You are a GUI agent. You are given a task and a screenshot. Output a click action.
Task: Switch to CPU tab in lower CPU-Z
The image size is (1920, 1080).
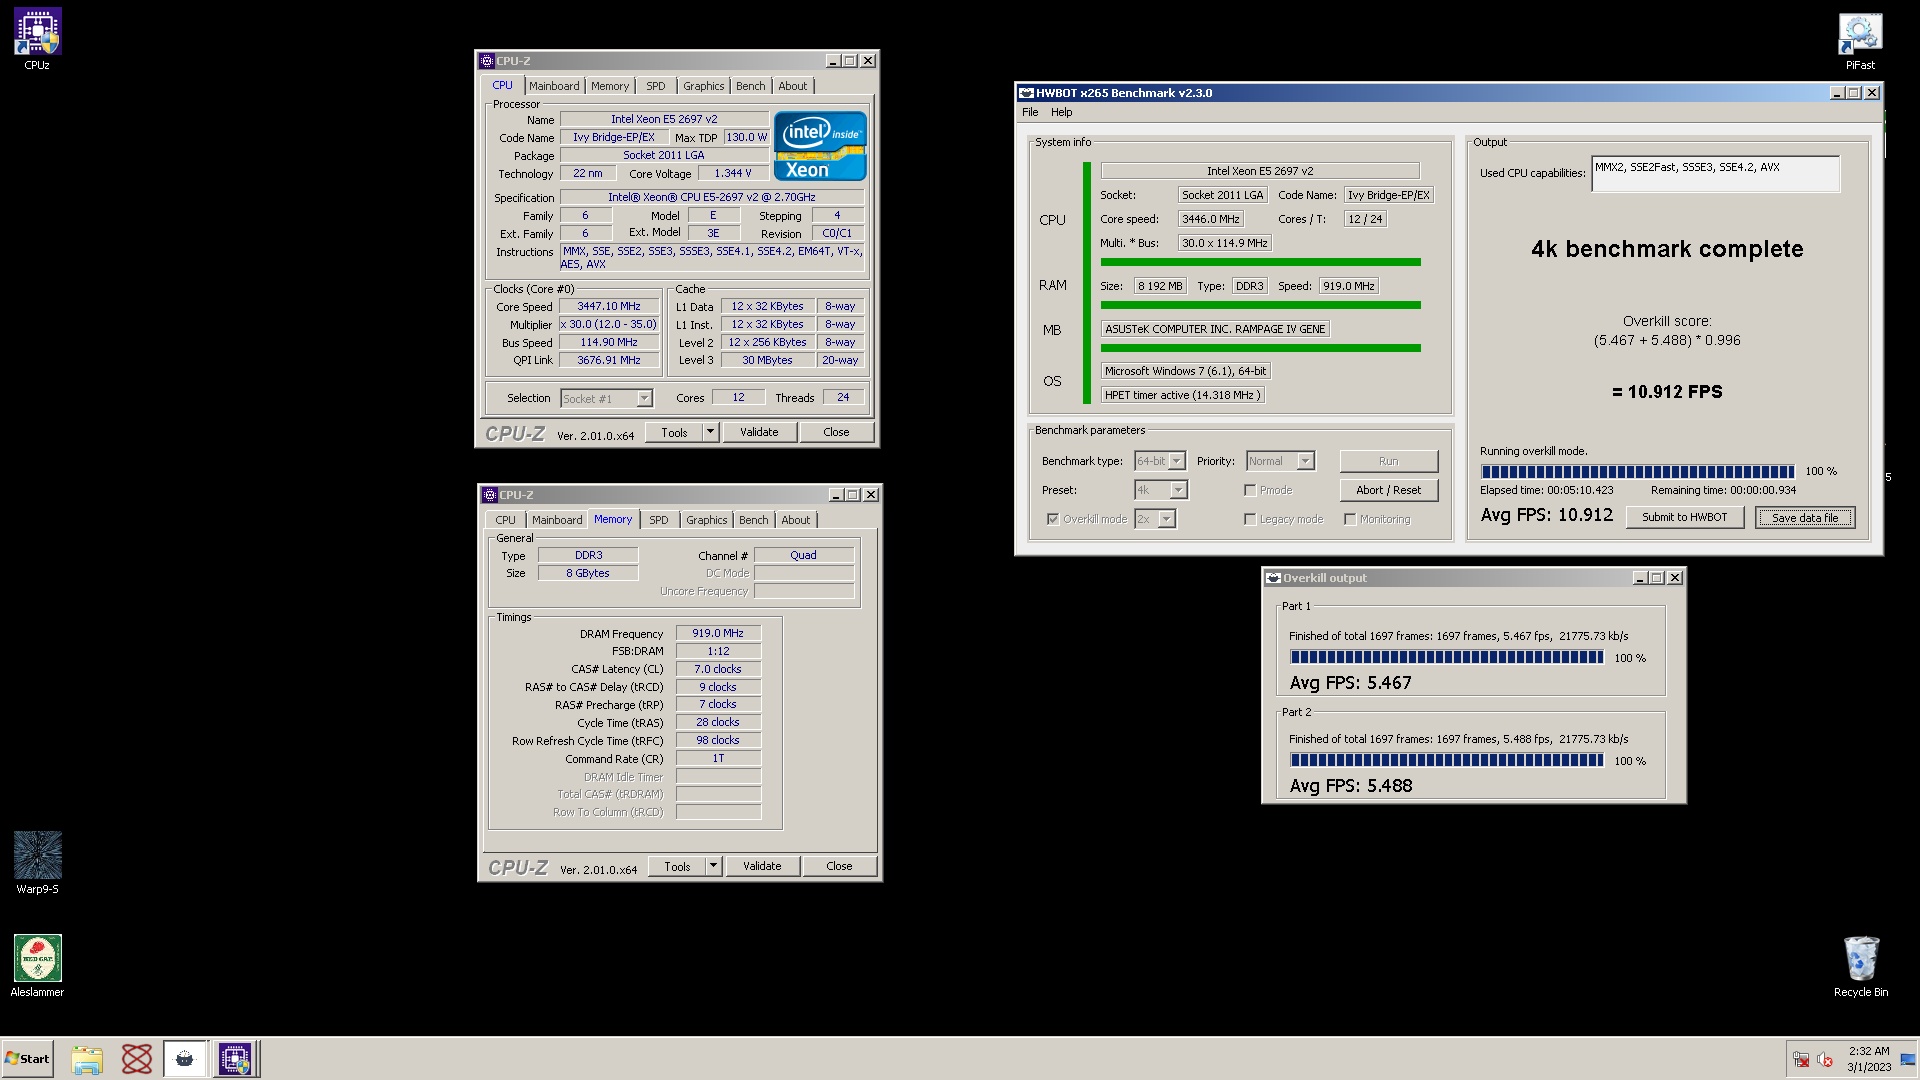click(506, 520)
